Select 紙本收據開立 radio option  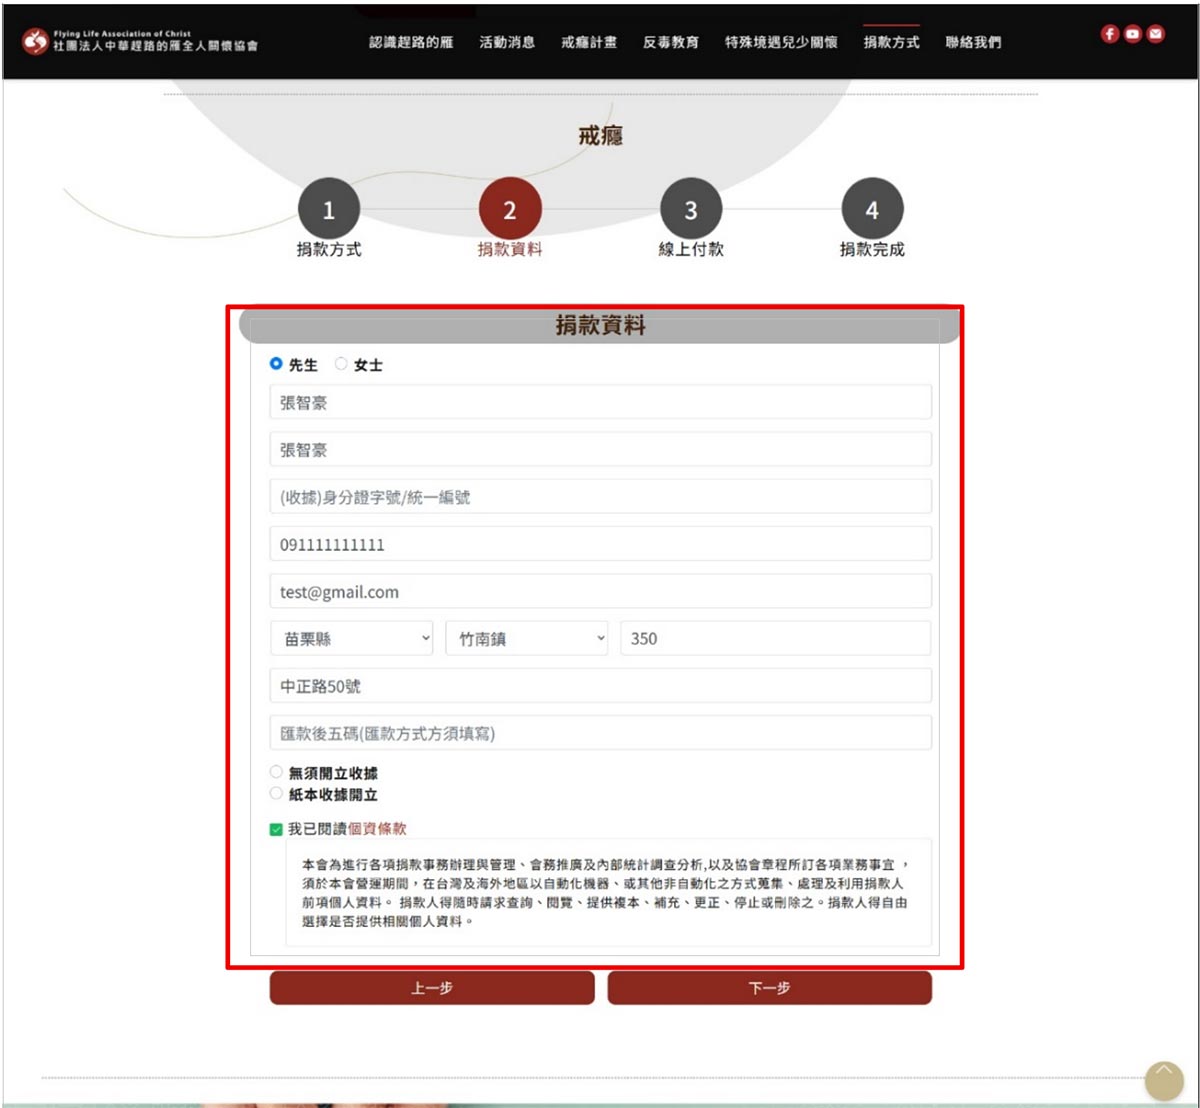(277, 794)
